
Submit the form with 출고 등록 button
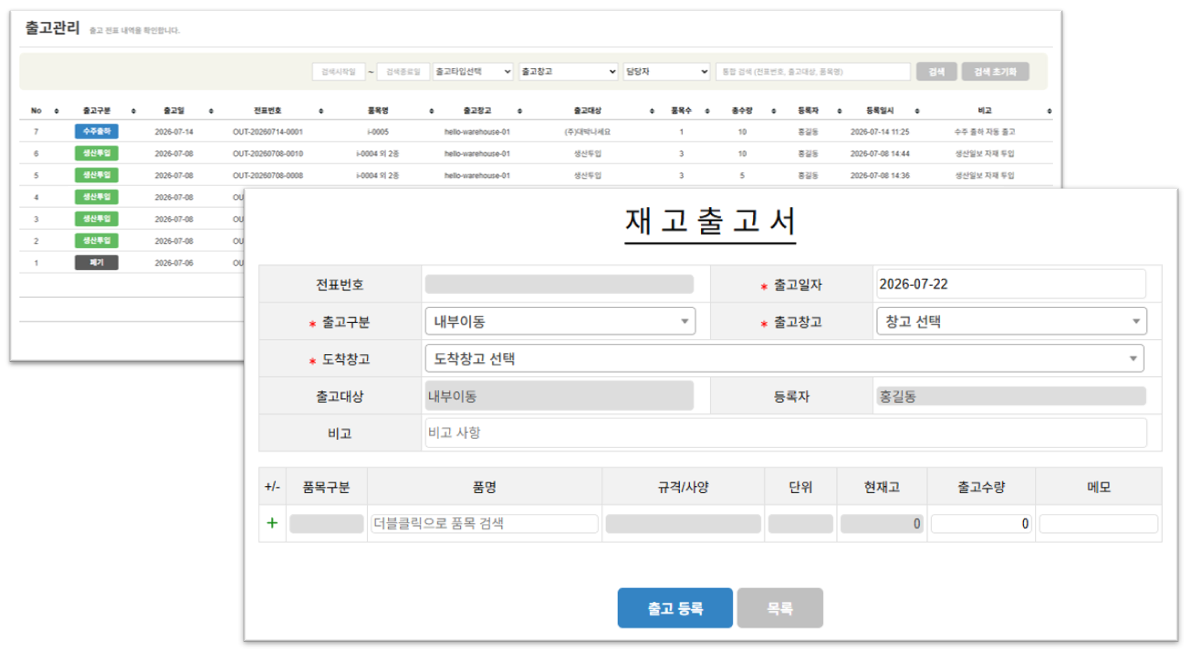tap(674, 608)
